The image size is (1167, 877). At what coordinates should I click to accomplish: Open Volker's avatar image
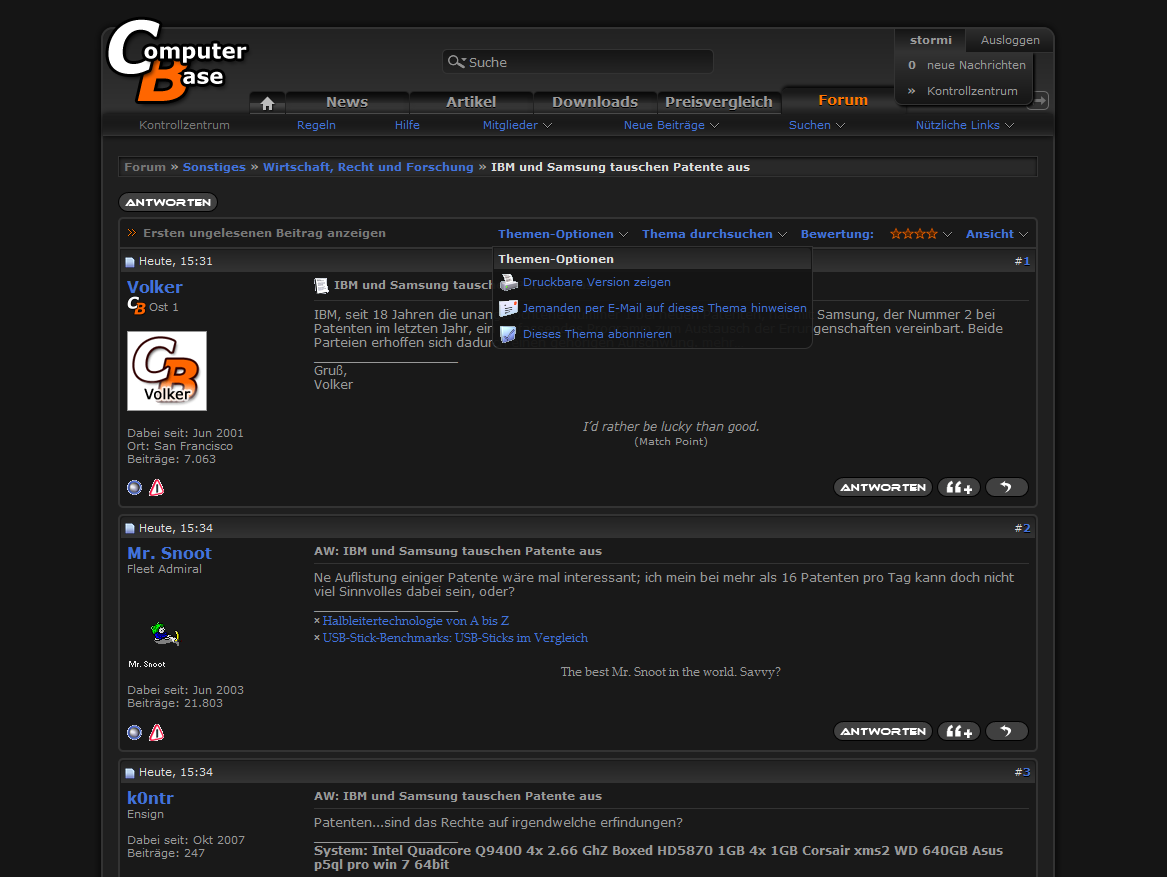(167, 371)
